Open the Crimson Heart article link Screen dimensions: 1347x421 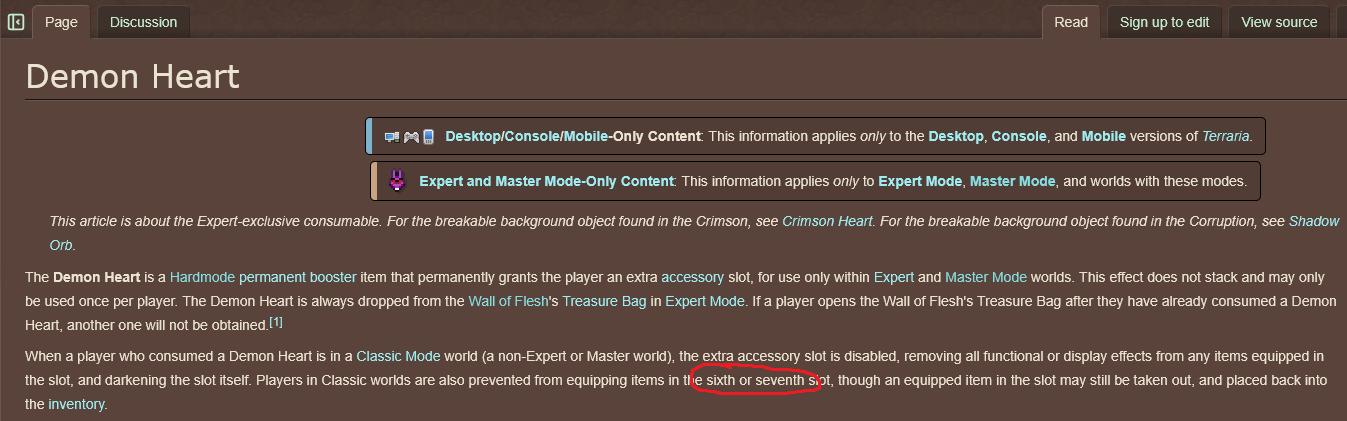(x=827, y=221)
